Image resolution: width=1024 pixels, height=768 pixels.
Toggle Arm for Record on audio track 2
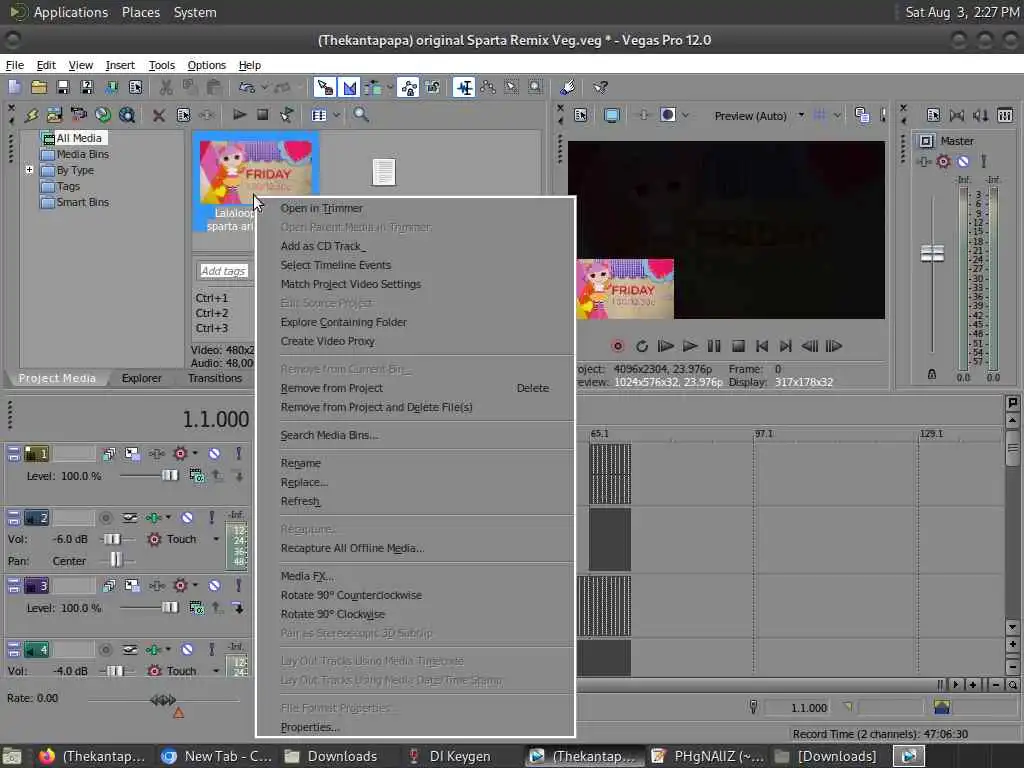tap(105, 518)
